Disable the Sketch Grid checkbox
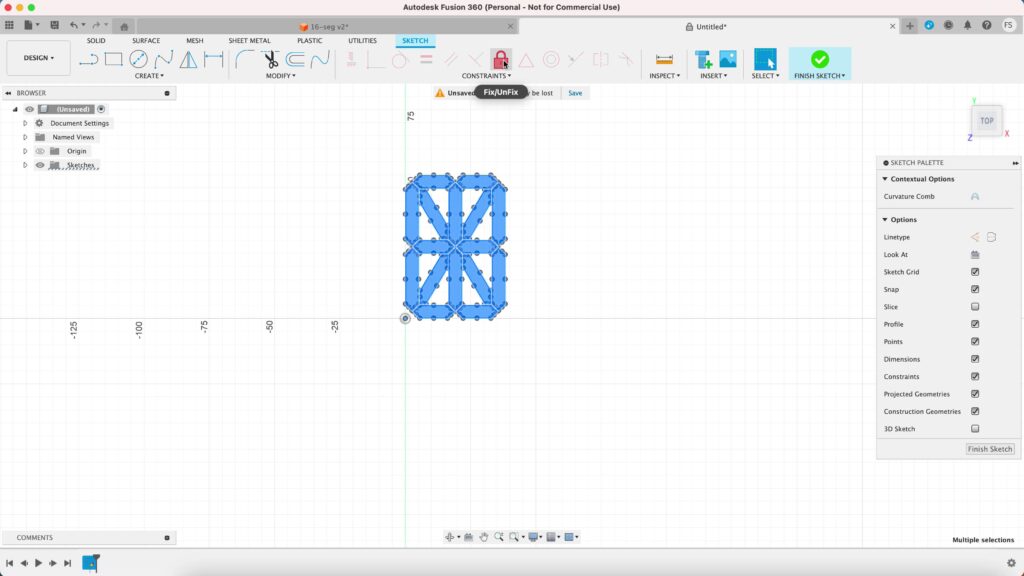Viewport: 1024px width, 576px height. tap(975, 272)
